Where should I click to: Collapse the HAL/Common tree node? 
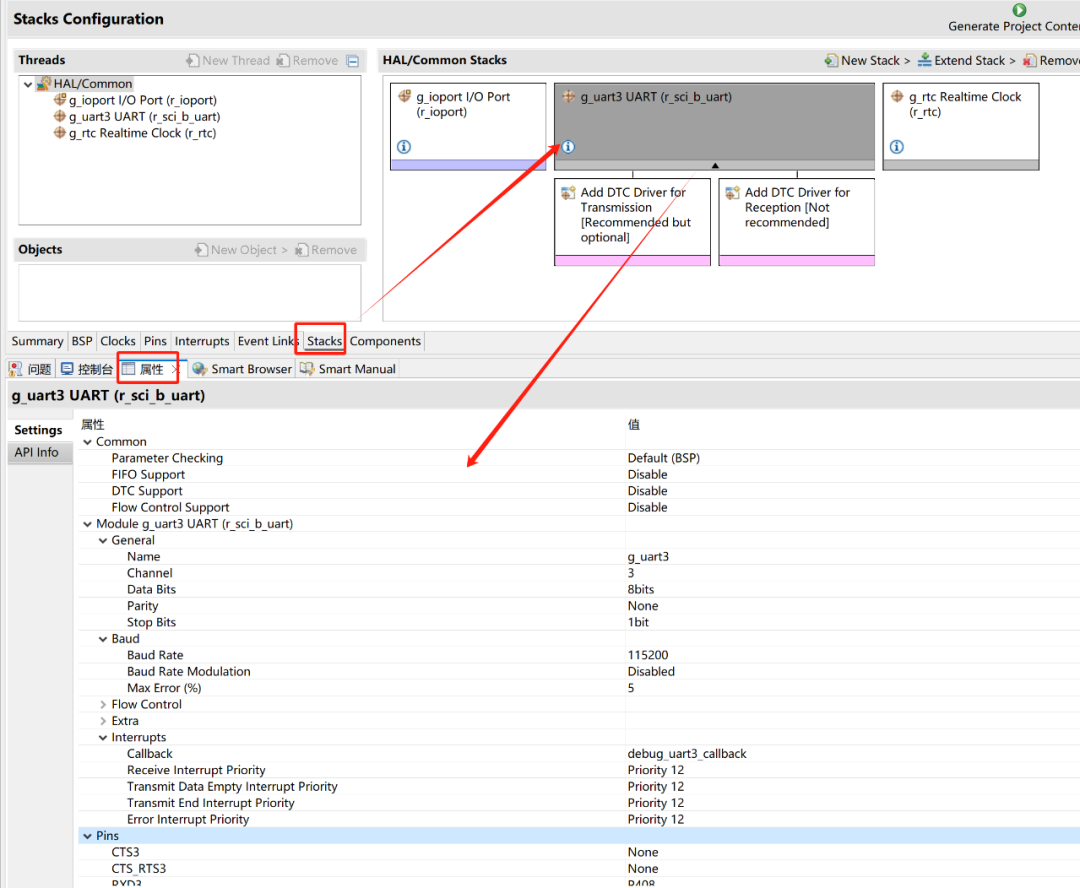point(28,84)
